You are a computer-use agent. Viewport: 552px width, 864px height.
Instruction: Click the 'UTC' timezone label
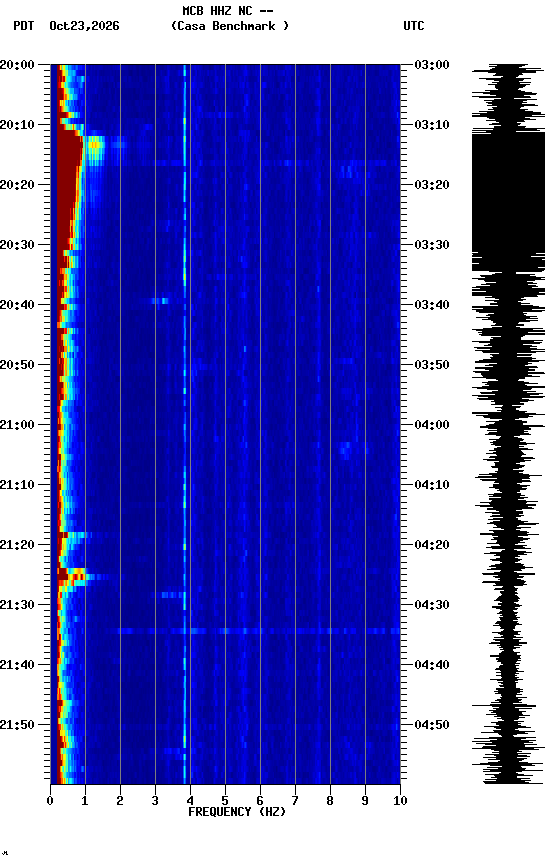pyautogui.click(x=414, y=26)
